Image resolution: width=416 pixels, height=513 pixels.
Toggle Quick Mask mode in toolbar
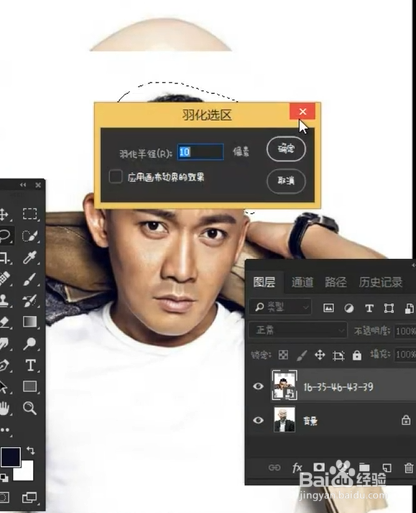pyautogui.click(x=4, y=497)
